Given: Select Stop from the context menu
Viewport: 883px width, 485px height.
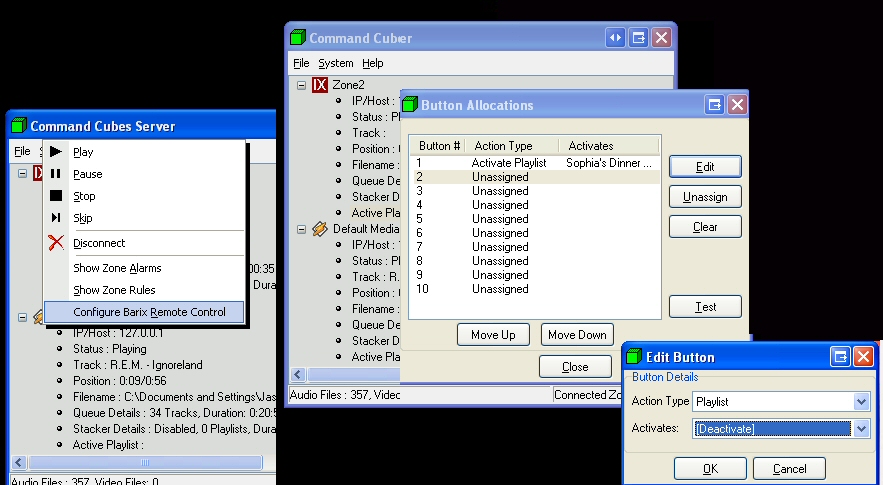Looking at the screenshot, I should click(84, 196).
